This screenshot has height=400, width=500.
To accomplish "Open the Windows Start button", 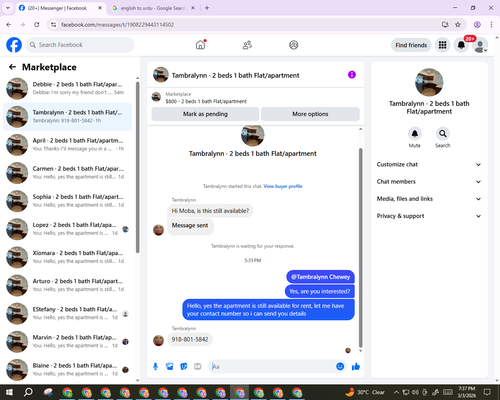I will coord(9,392).
